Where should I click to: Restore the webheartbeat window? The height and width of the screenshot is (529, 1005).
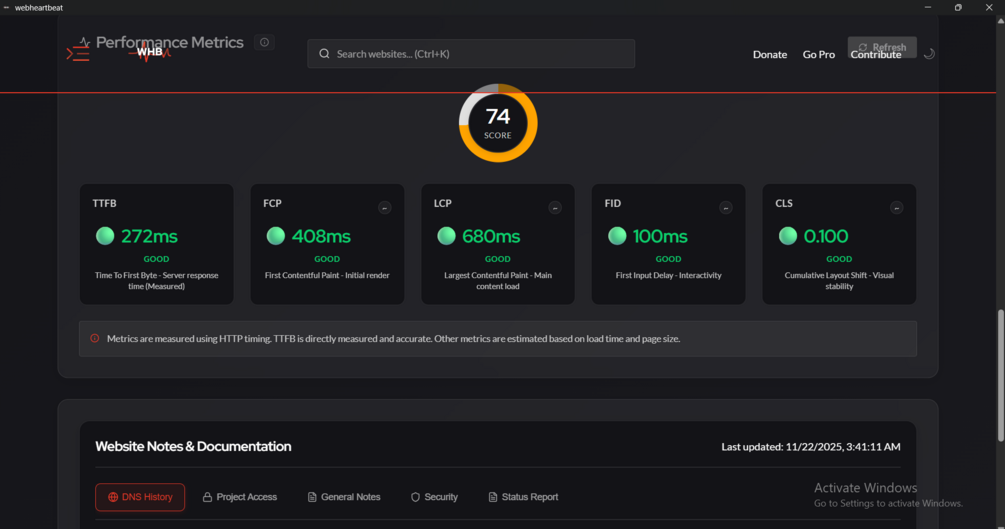pos(958,8)
